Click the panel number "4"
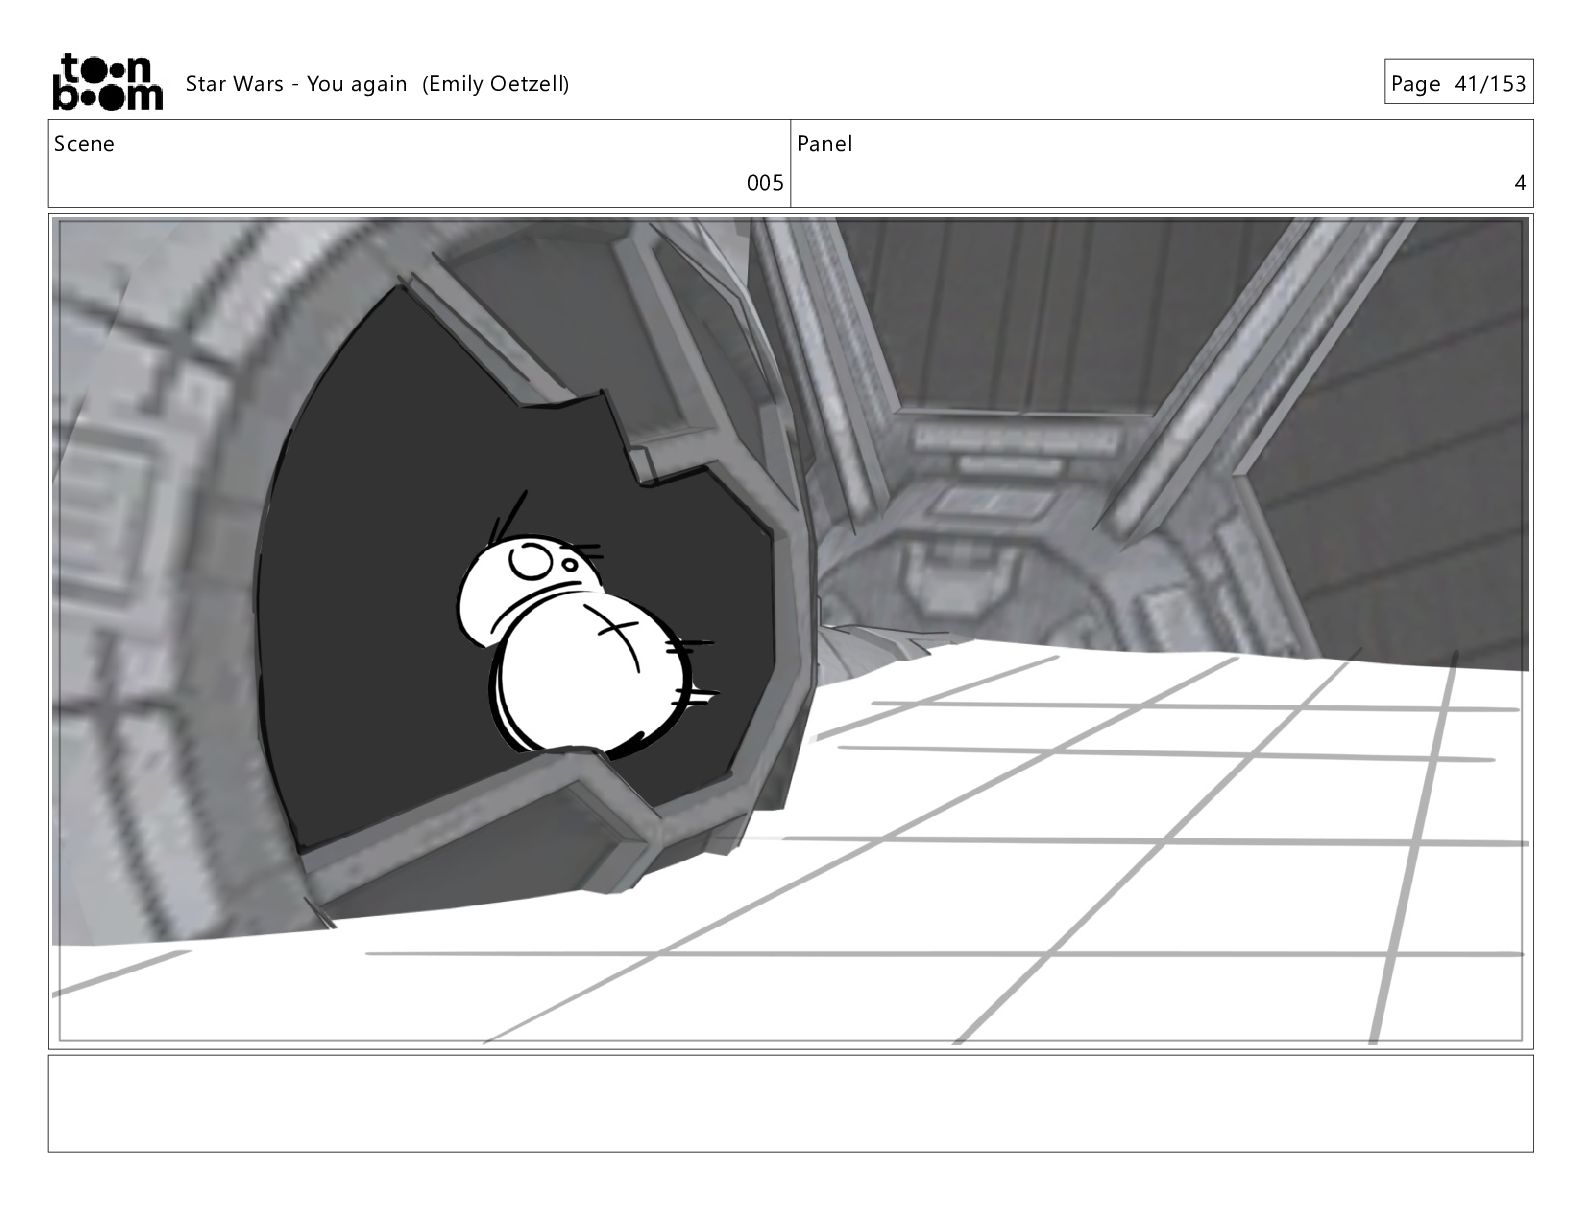This screenshot has height=1224, width=1584. coord(1520,183)
